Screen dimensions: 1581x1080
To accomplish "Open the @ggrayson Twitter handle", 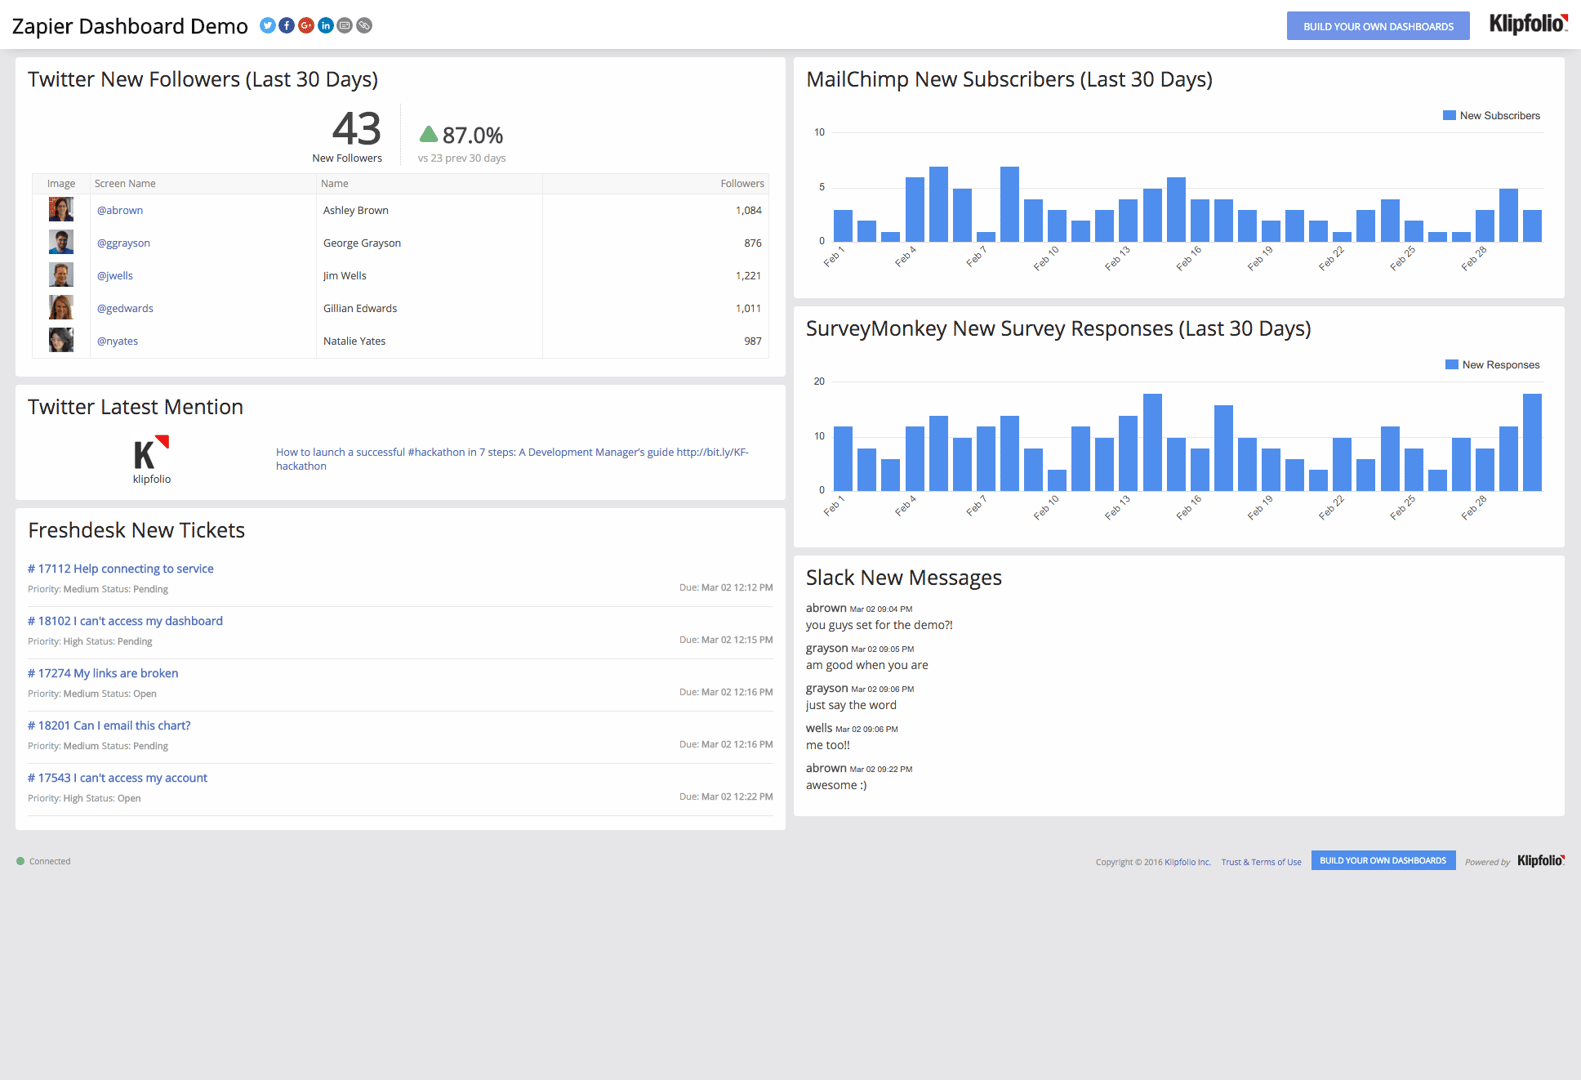I will click(123, 243).
